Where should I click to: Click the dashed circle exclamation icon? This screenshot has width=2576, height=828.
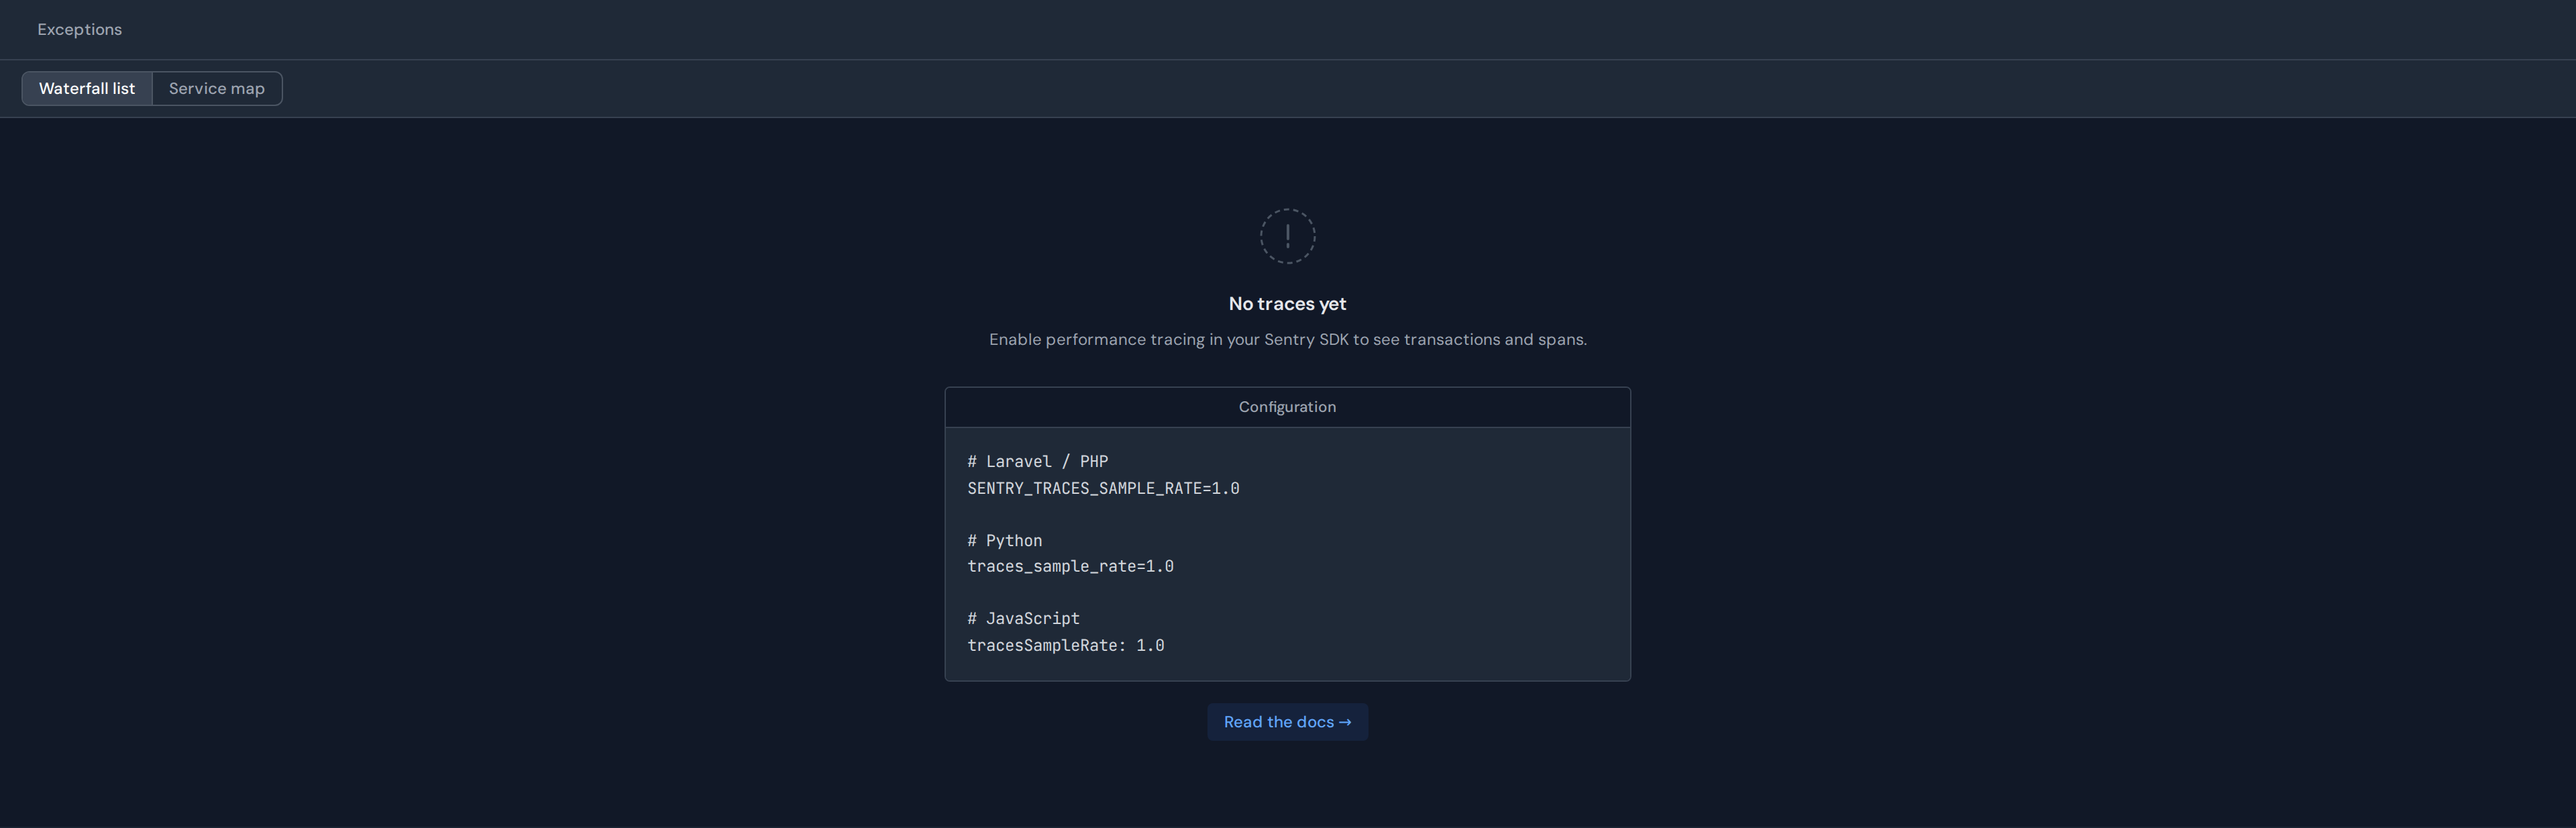[1287, 236]
